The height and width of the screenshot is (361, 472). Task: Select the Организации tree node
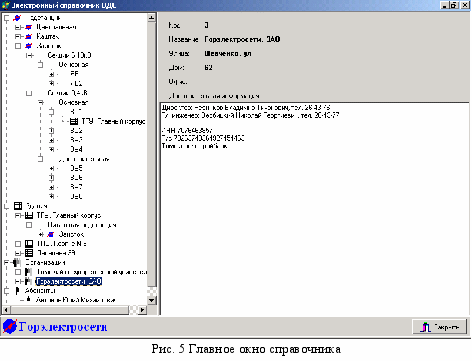[45, 263]
